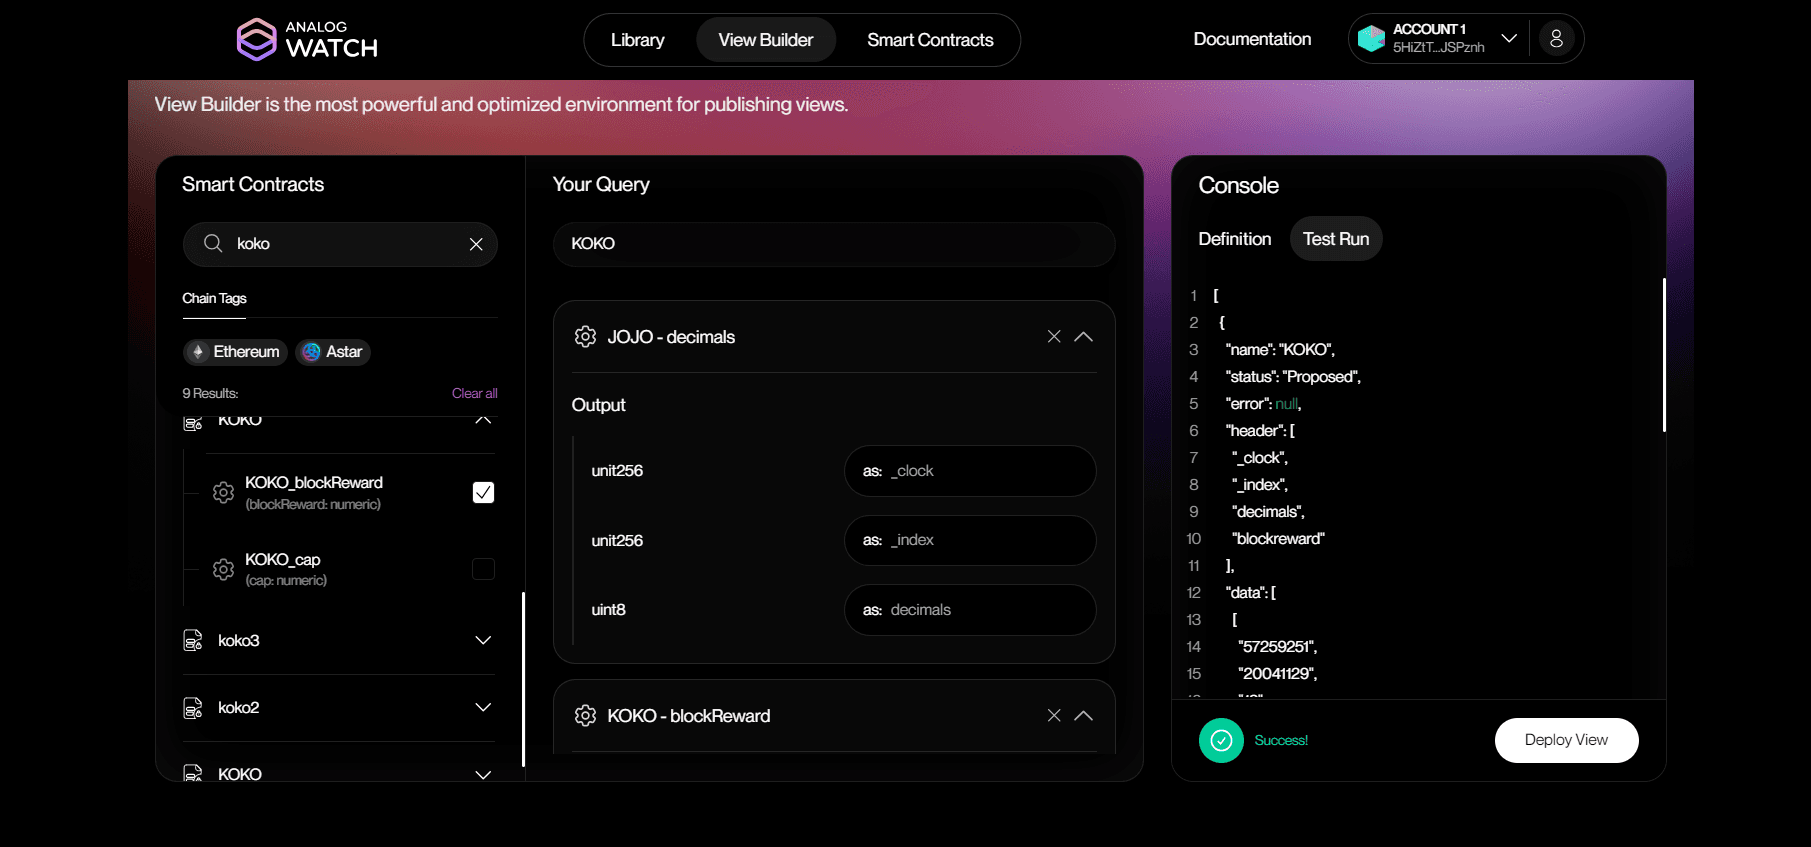Viewport: 1811px width, 847px height.
Task: Click the koko2 contract icon
Action: click(x=193, y=707)
